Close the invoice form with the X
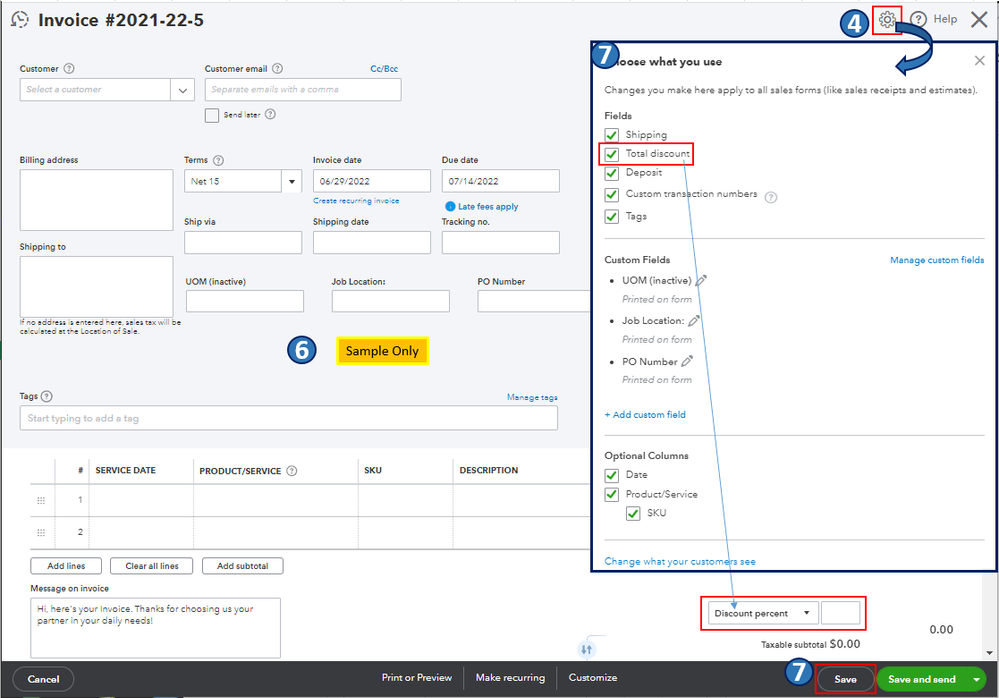The height and width of the screenshot is (698, 999). click(979, 20)
